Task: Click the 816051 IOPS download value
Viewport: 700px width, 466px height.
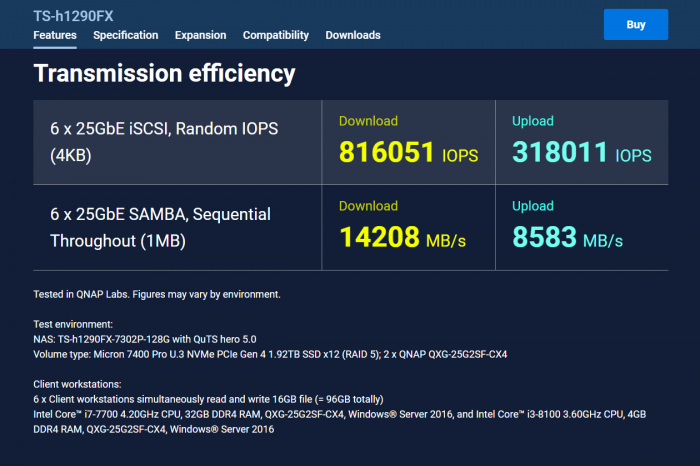Action: click(x=408, y=152)
